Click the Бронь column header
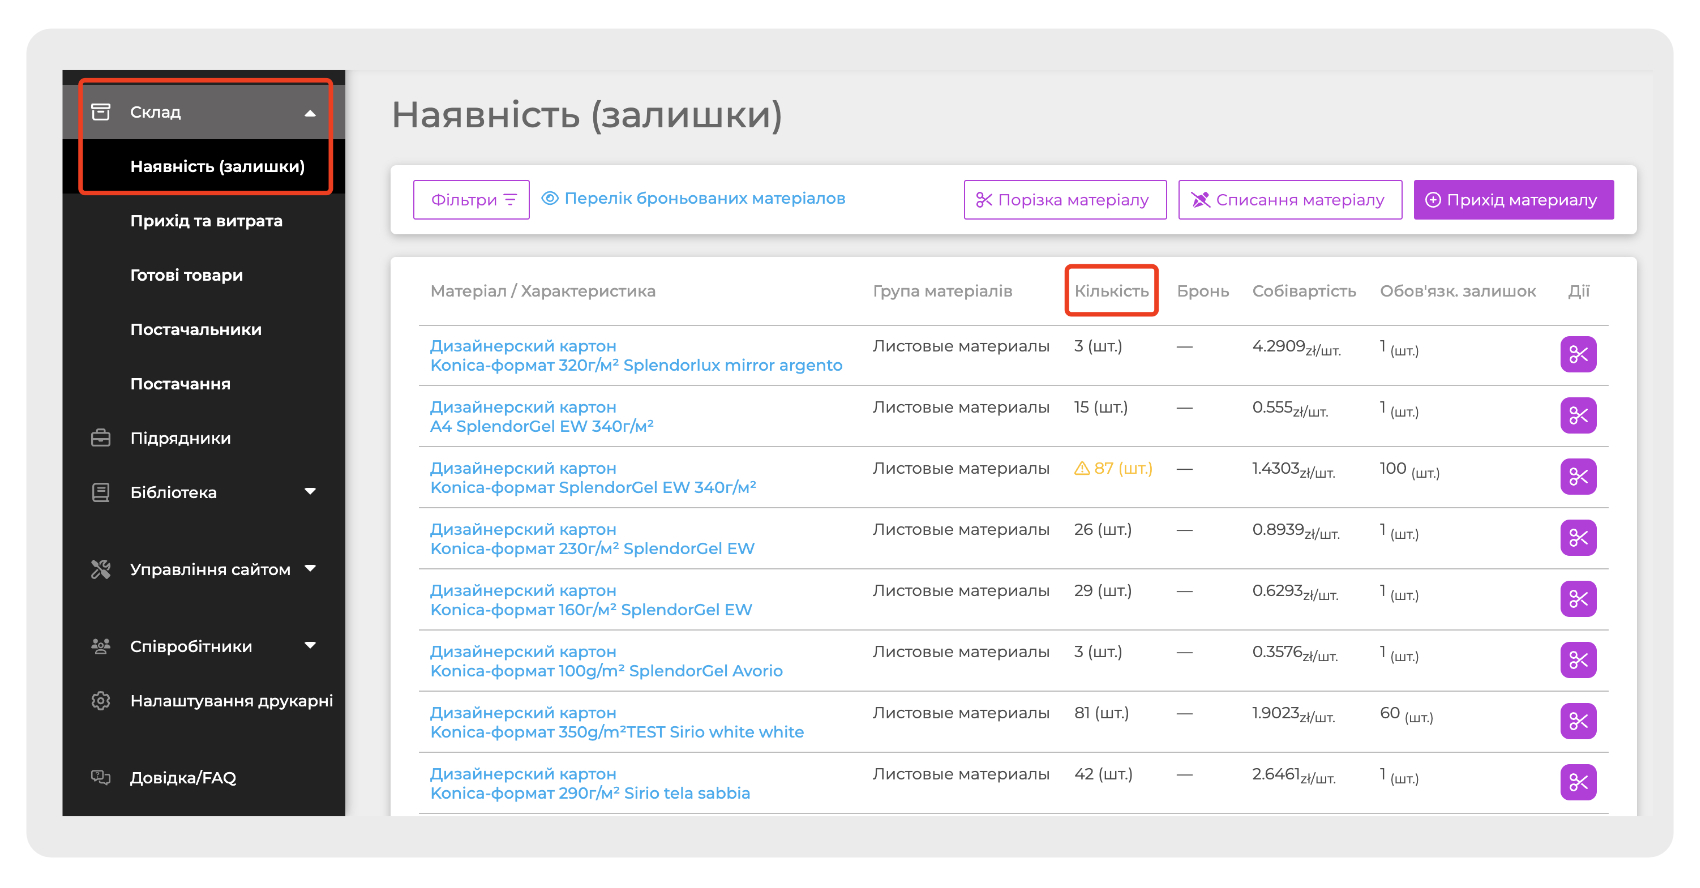This screenshot has height=888, width=1700. point(1203,291)
